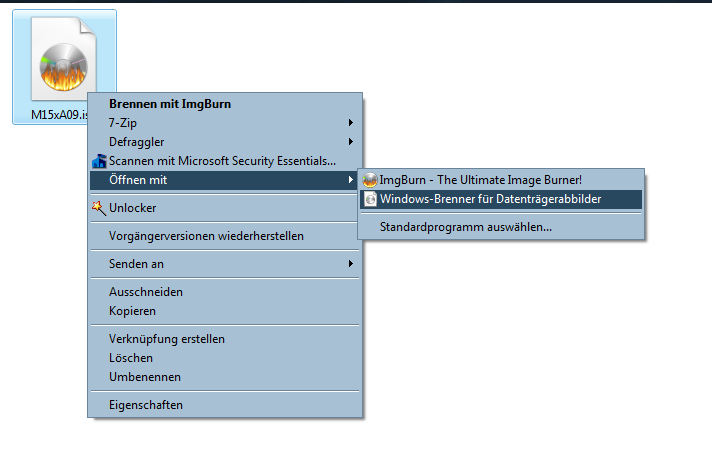Screen dimensions: 712x472
Task: Select Verknüpfung erstellen
Action: coord(226,339)
